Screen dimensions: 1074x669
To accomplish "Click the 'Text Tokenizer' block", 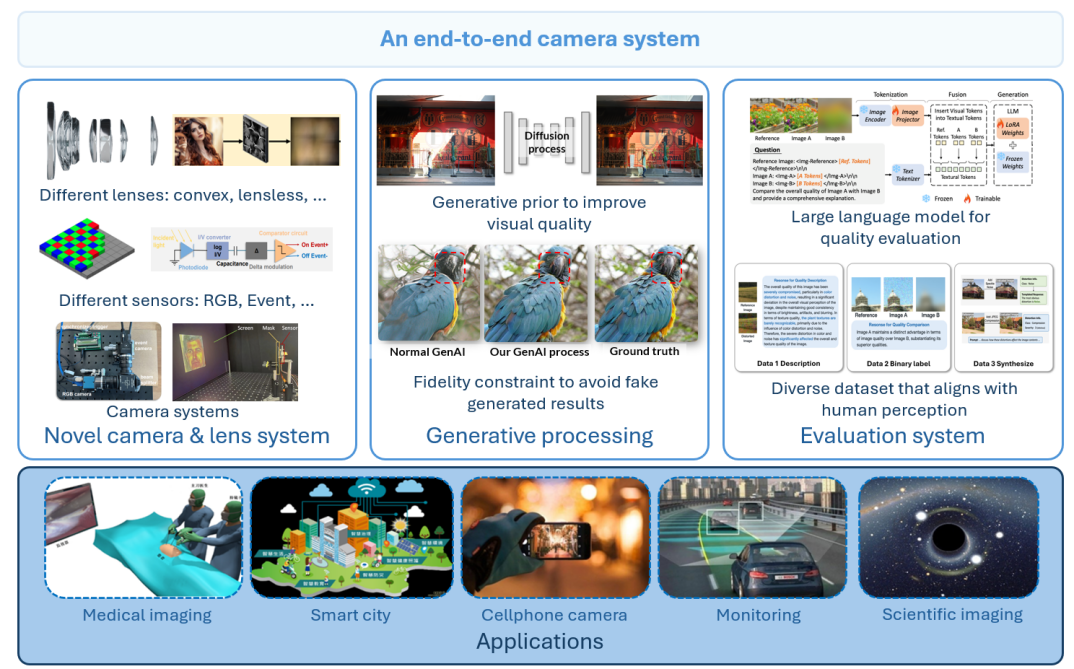I will pos(907,175).
